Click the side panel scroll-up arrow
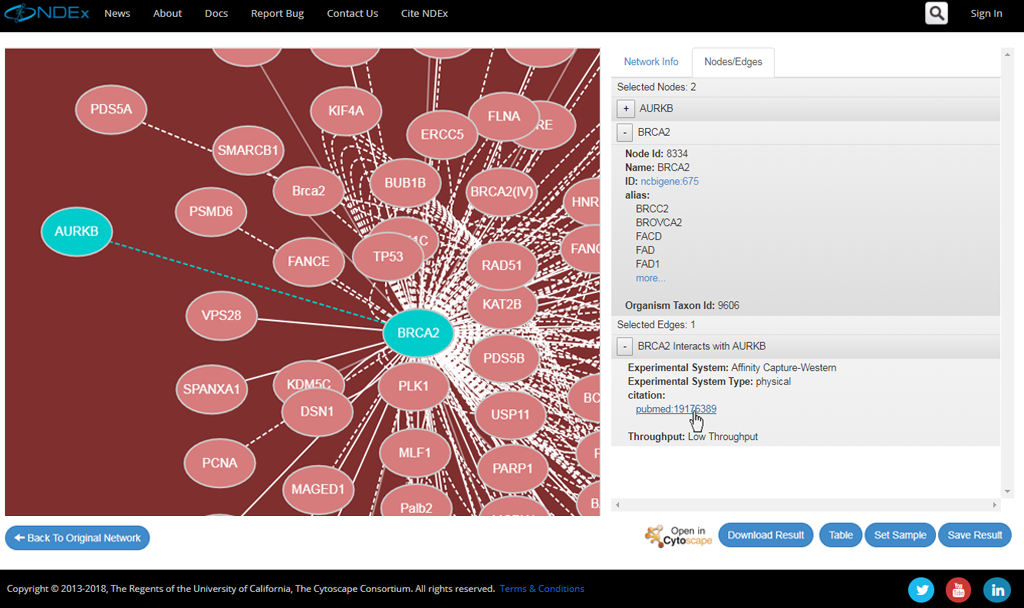The width and height of the screenshot is (1024, 608). tap(1007, 55)
